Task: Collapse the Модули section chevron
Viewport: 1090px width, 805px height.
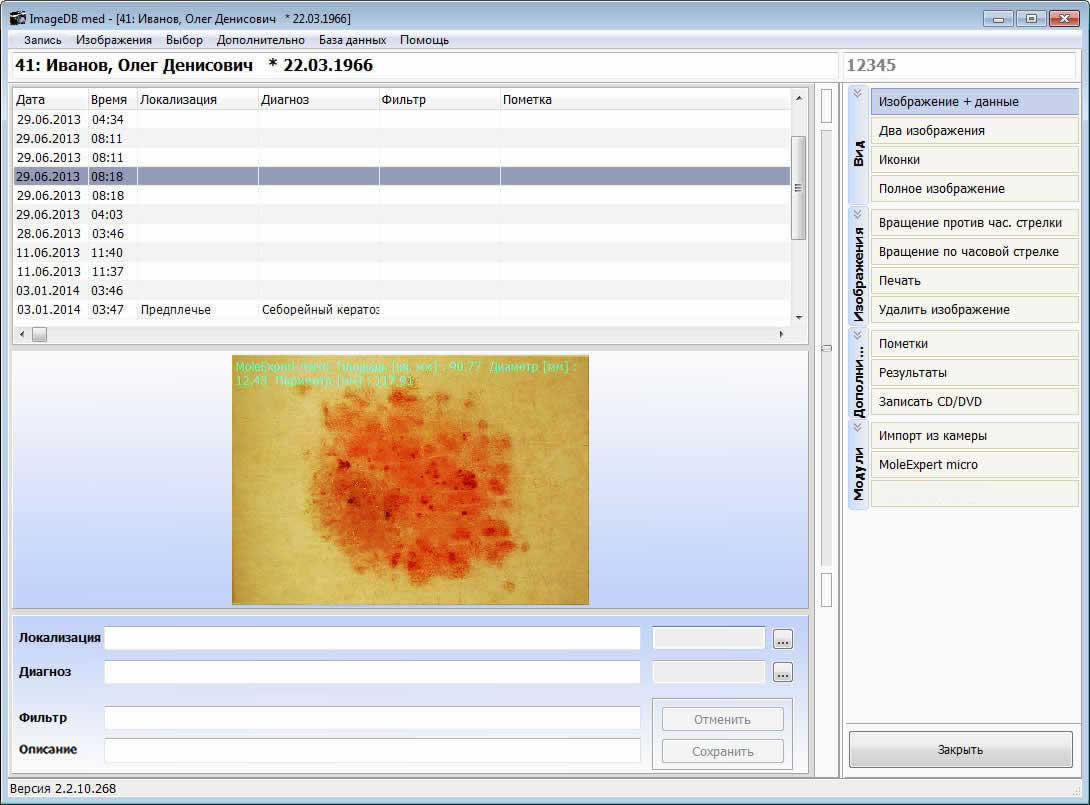Action: [857, 427]
